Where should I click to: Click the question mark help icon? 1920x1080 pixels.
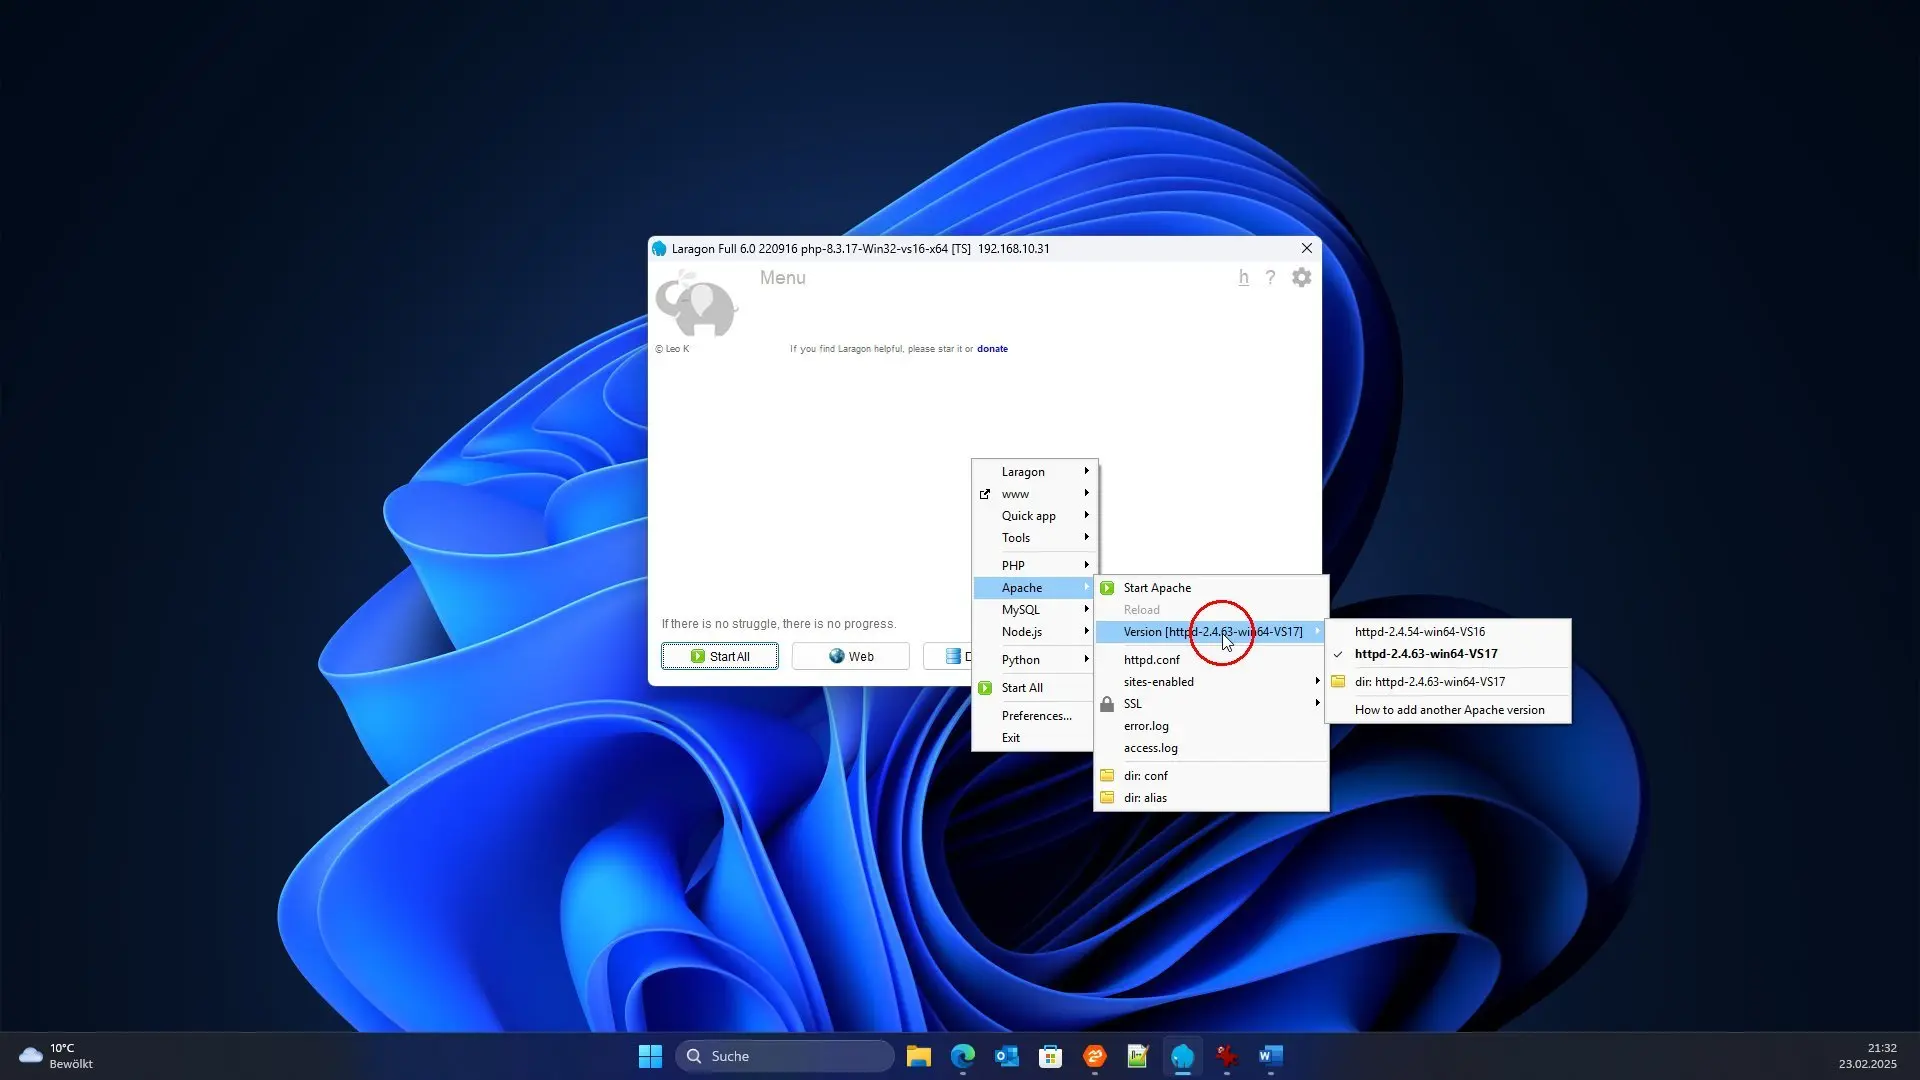(1270, 278)
